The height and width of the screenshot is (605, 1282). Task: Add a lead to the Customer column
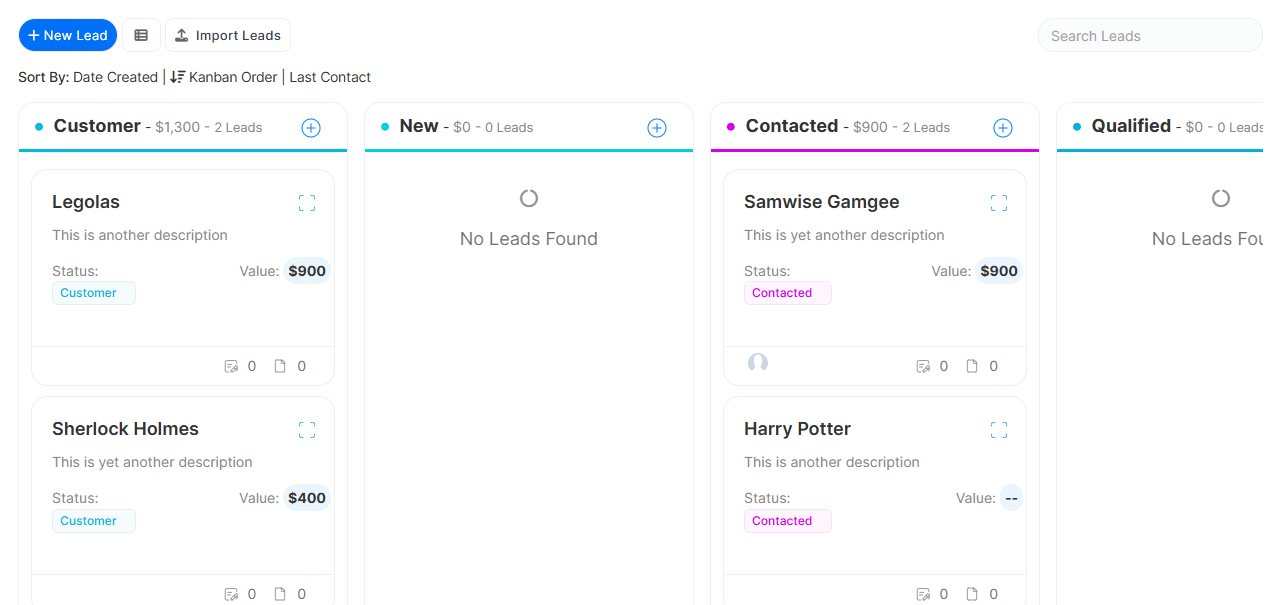coord(311,128)
